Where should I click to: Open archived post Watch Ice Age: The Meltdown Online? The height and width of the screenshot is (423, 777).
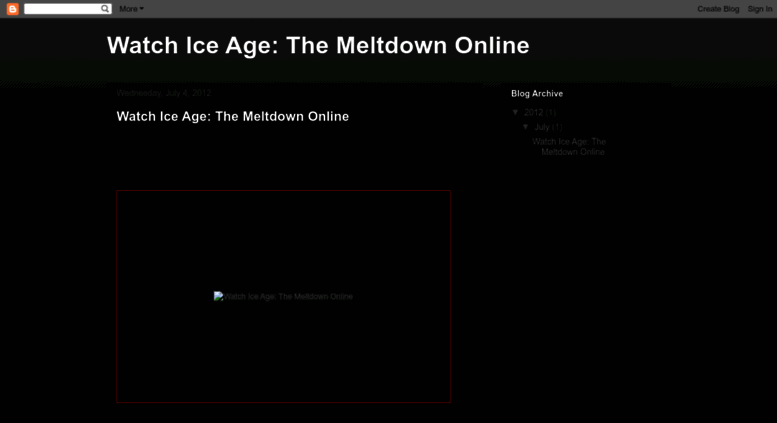569,147
